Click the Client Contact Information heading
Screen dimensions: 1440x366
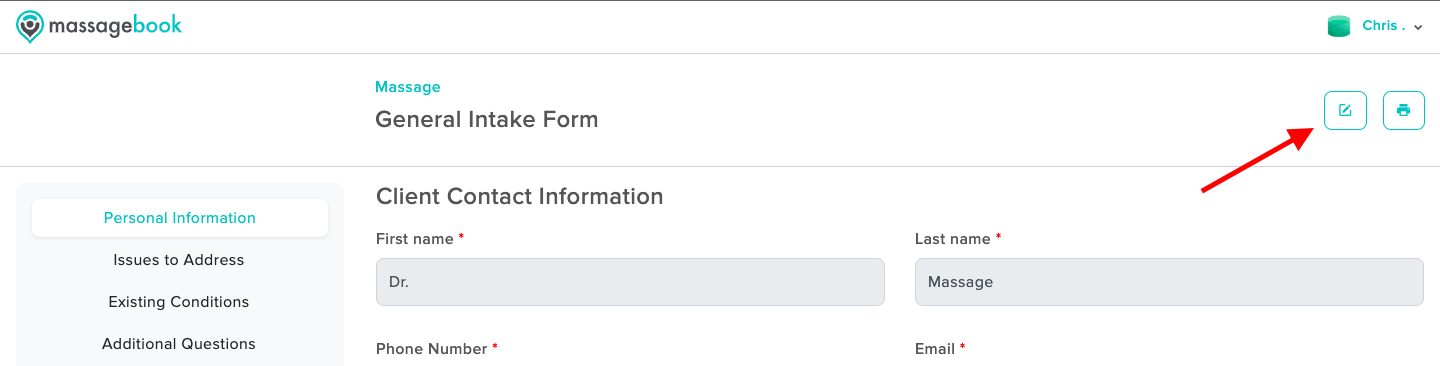tap(520, 196)
